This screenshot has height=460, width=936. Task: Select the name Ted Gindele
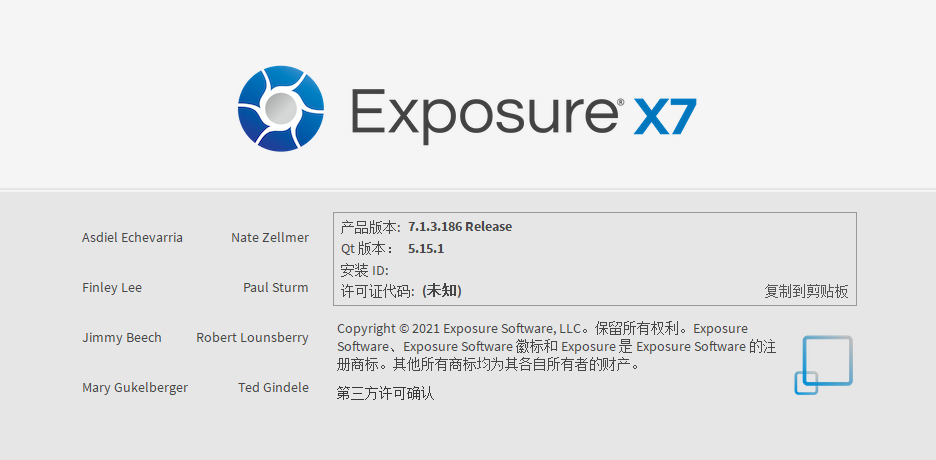pyautogui.click(x=273, y=388)
